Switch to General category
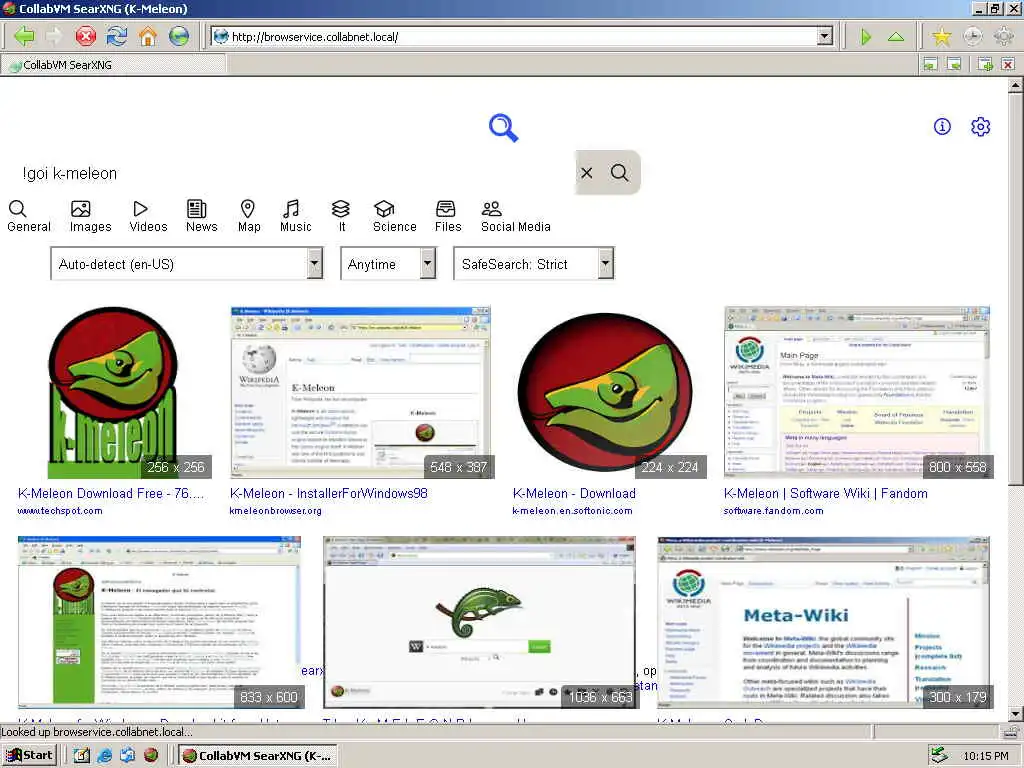 click(29, 217)
